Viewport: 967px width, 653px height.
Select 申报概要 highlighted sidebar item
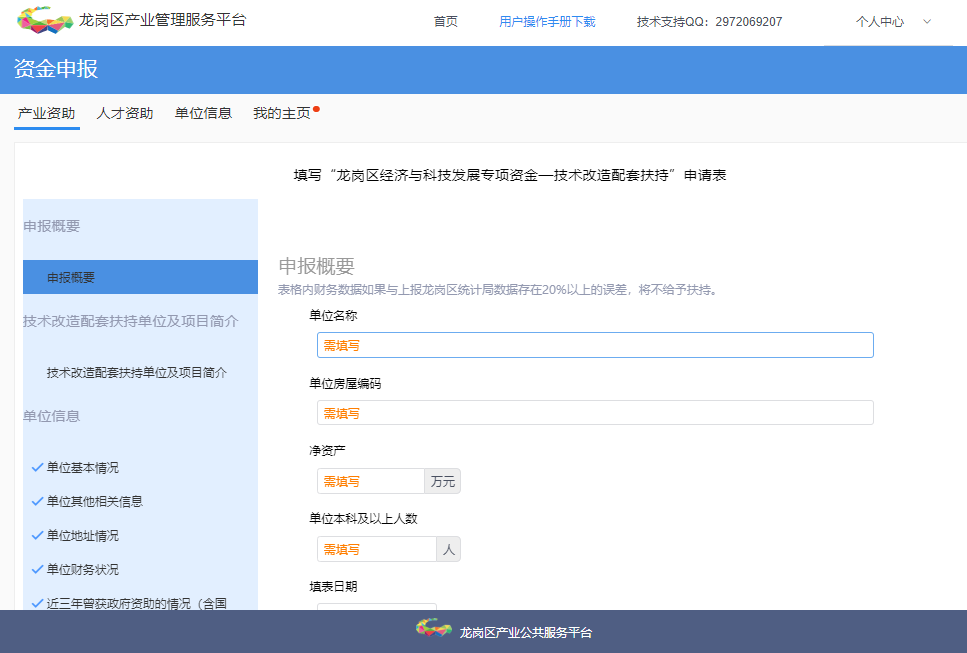point(140,277)
